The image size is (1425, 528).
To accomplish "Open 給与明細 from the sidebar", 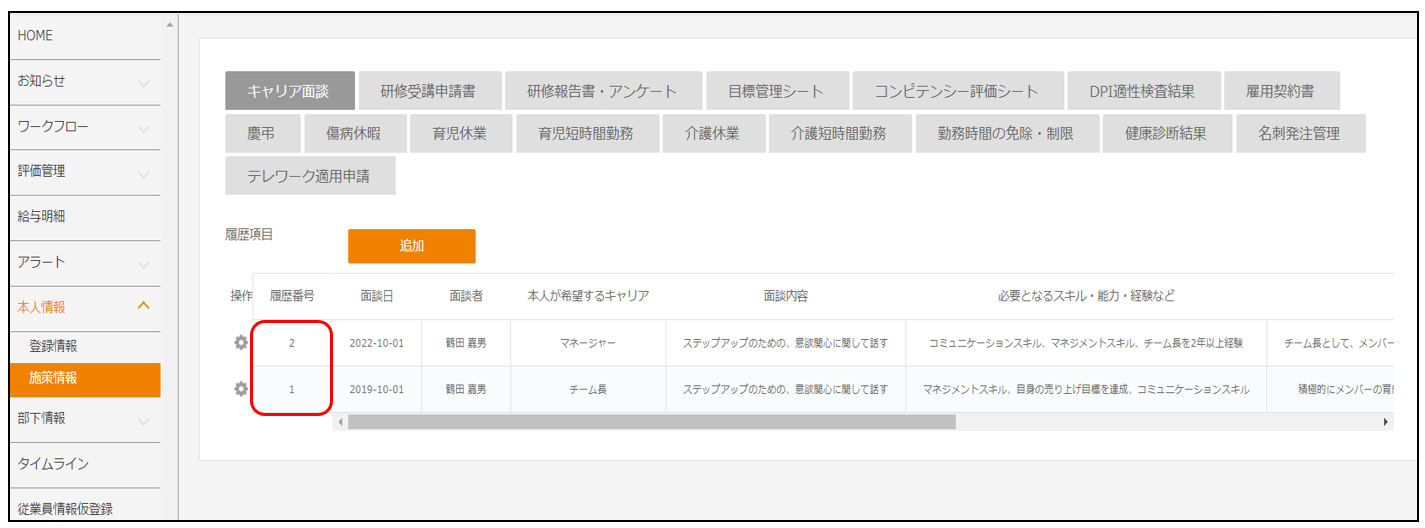I will [x=42, y=217].
